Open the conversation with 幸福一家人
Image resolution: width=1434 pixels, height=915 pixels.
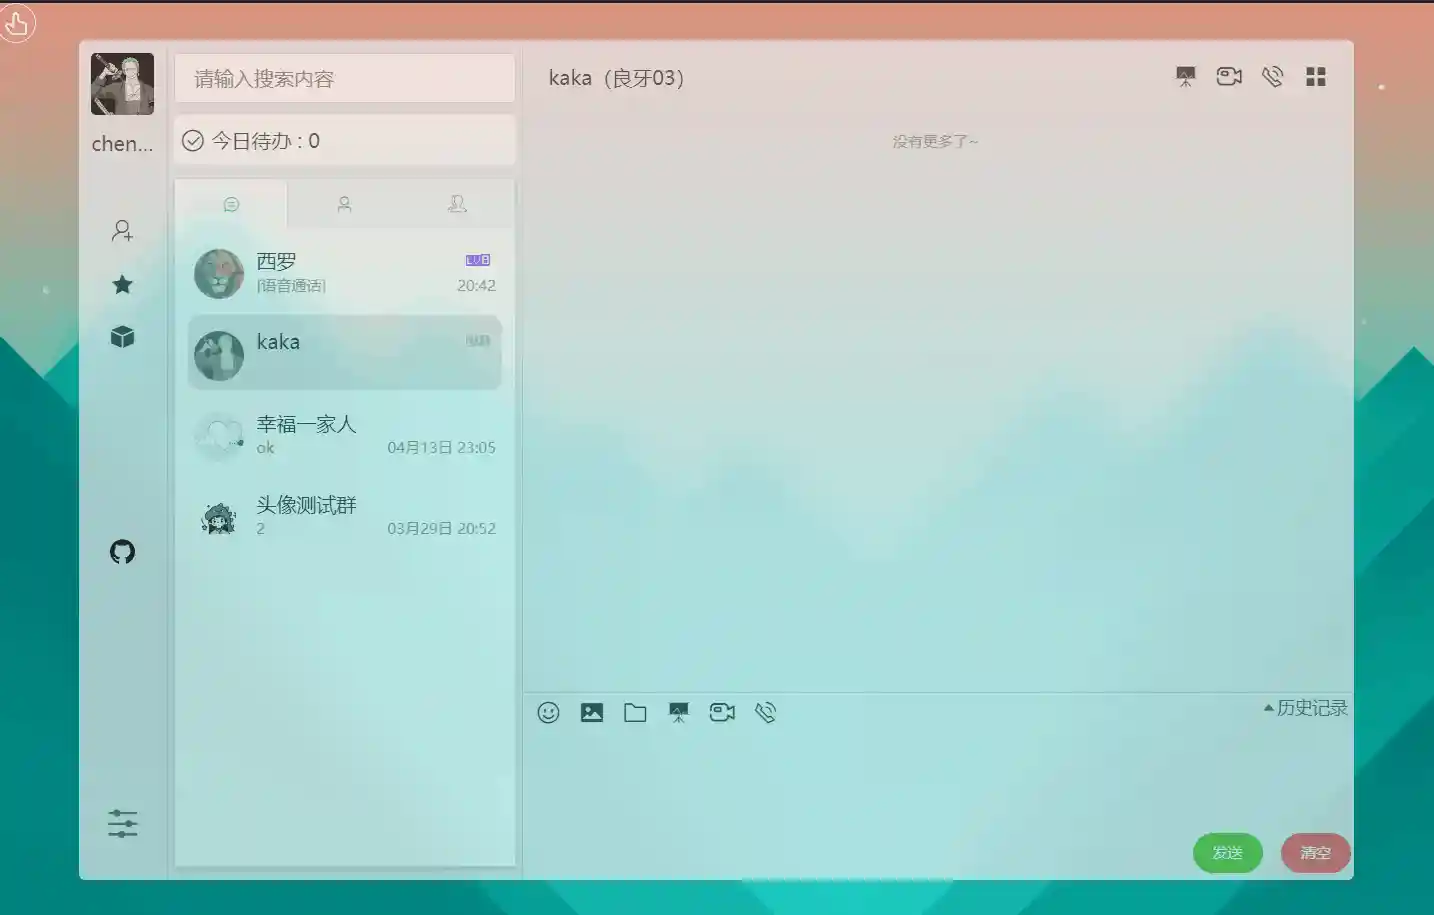[x=344, y=434]
